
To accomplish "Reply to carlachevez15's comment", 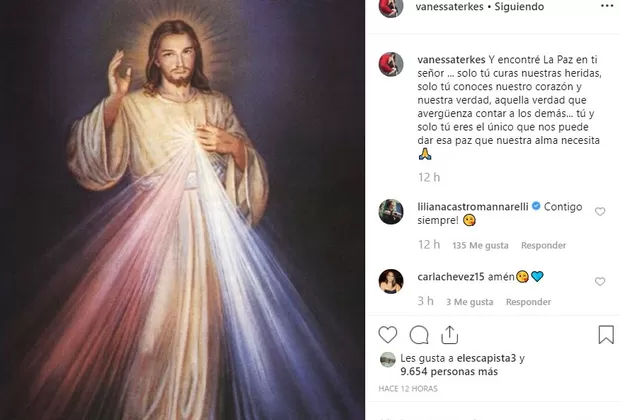I will coord(528,302).
